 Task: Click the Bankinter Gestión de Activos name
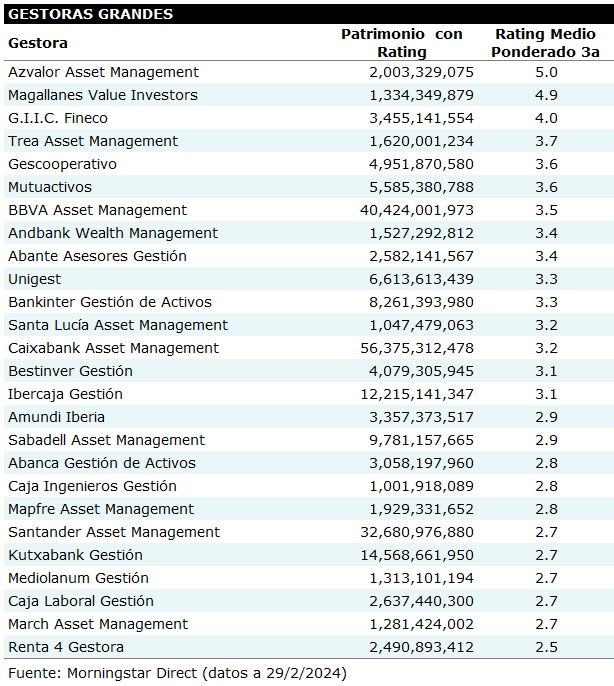pos(110,302)
